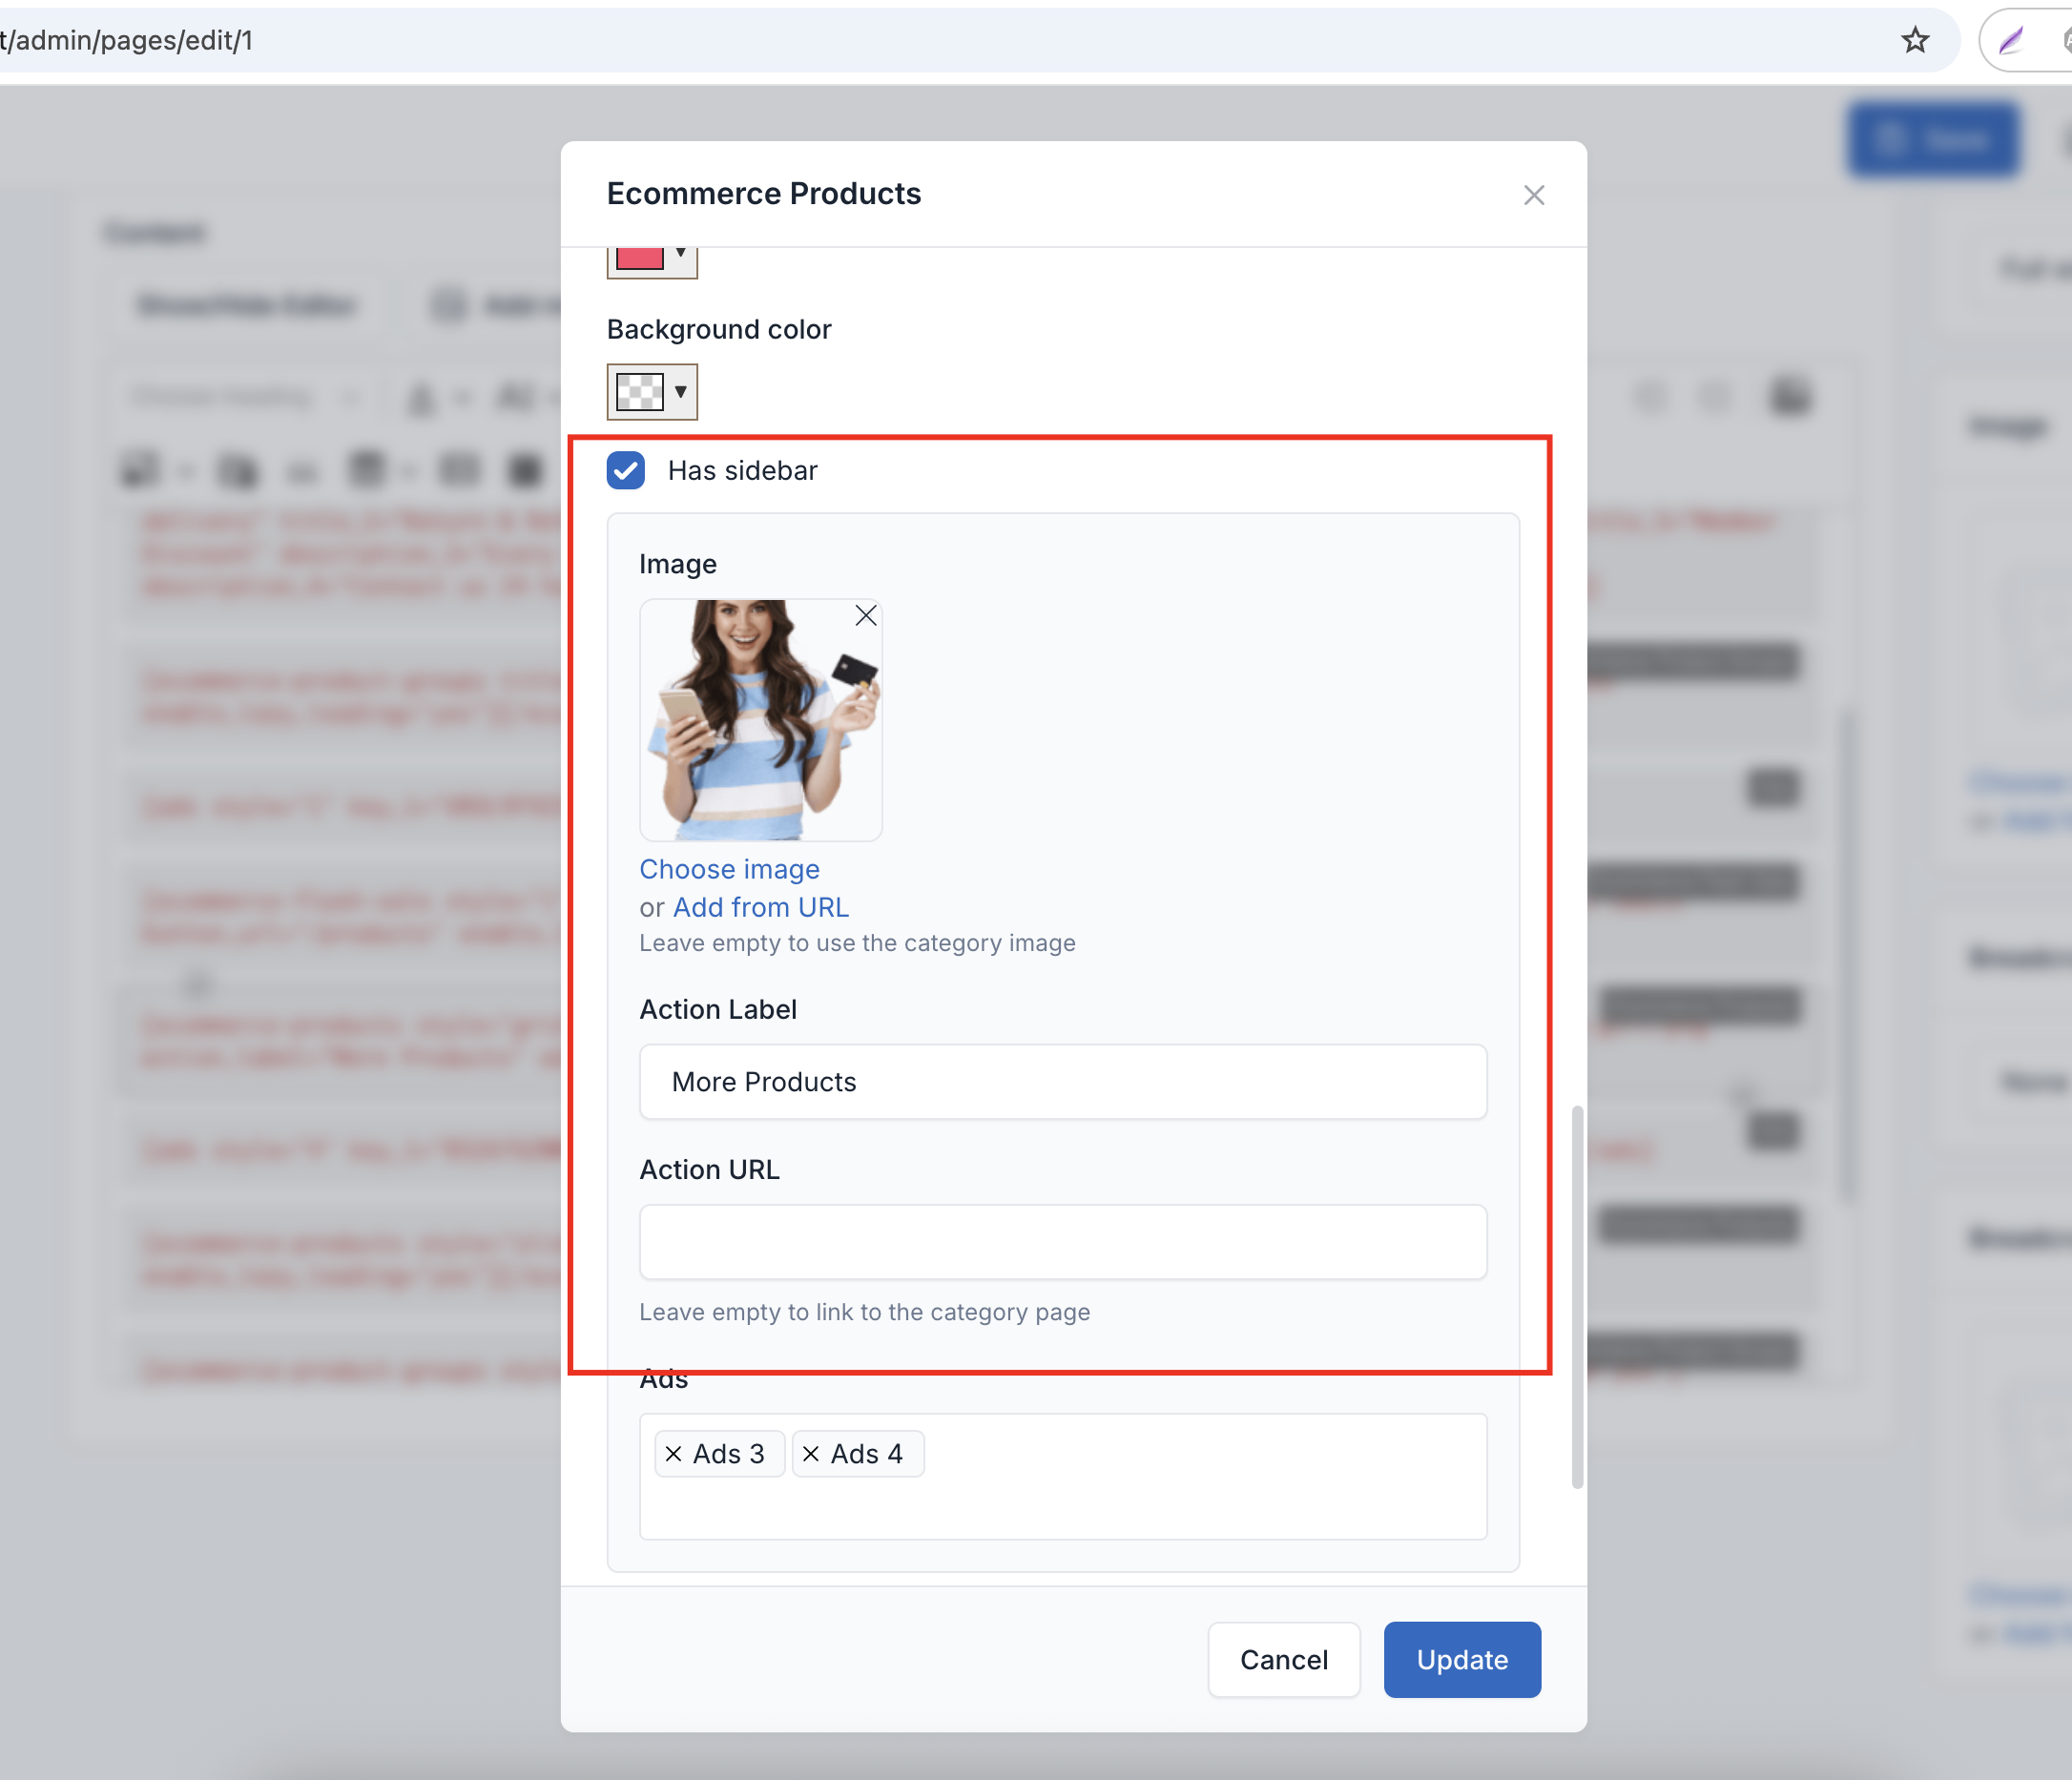2072x1780 pixels.
Task: Remove the Ads 3 tag
Action: coord(674,1453)
